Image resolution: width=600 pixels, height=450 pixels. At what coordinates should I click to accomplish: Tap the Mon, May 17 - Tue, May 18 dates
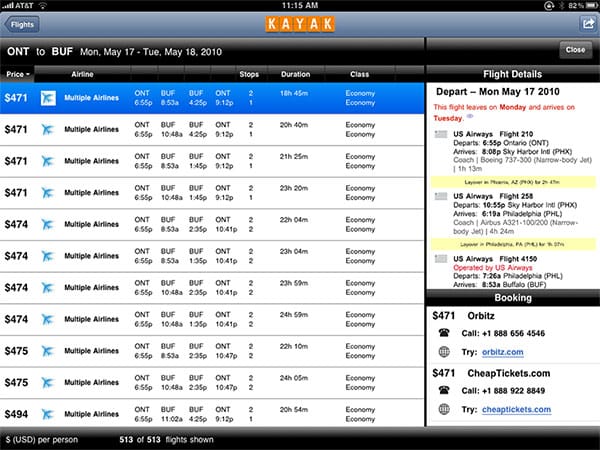click(151, 52)
